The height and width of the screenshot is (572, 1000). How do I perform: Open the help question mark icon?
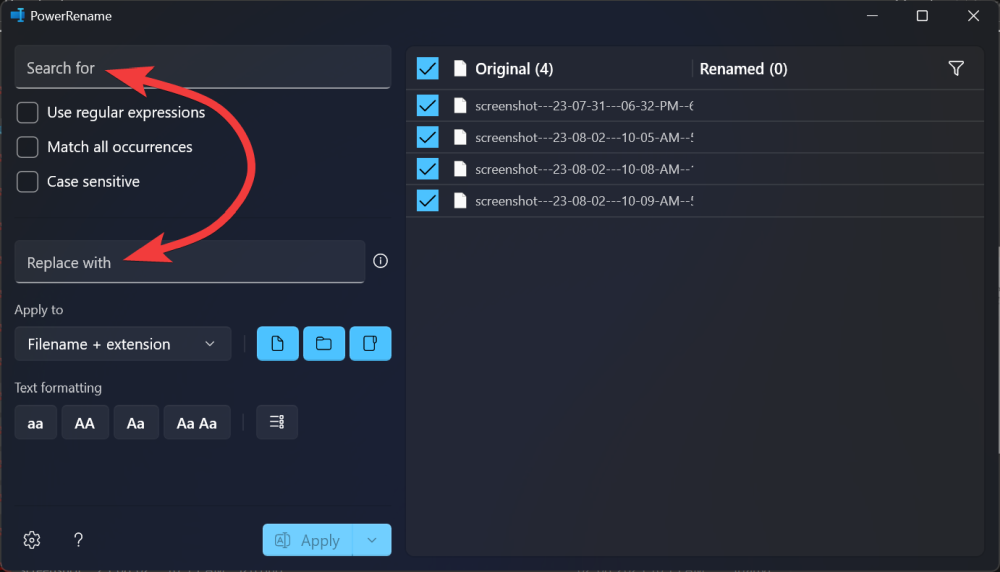[x=78, y=540]
